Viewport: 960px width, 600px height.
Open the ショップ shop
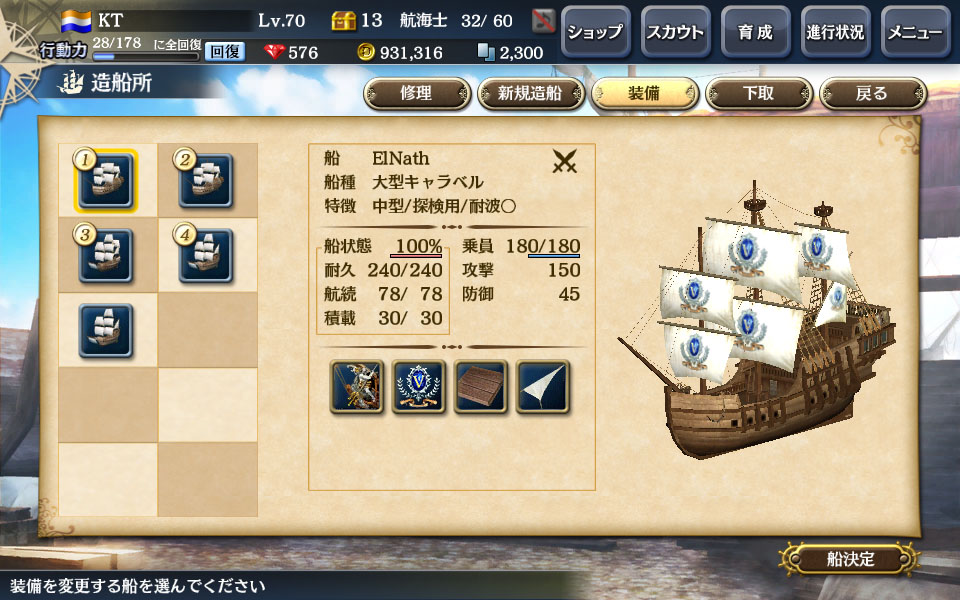coord(595,32)
